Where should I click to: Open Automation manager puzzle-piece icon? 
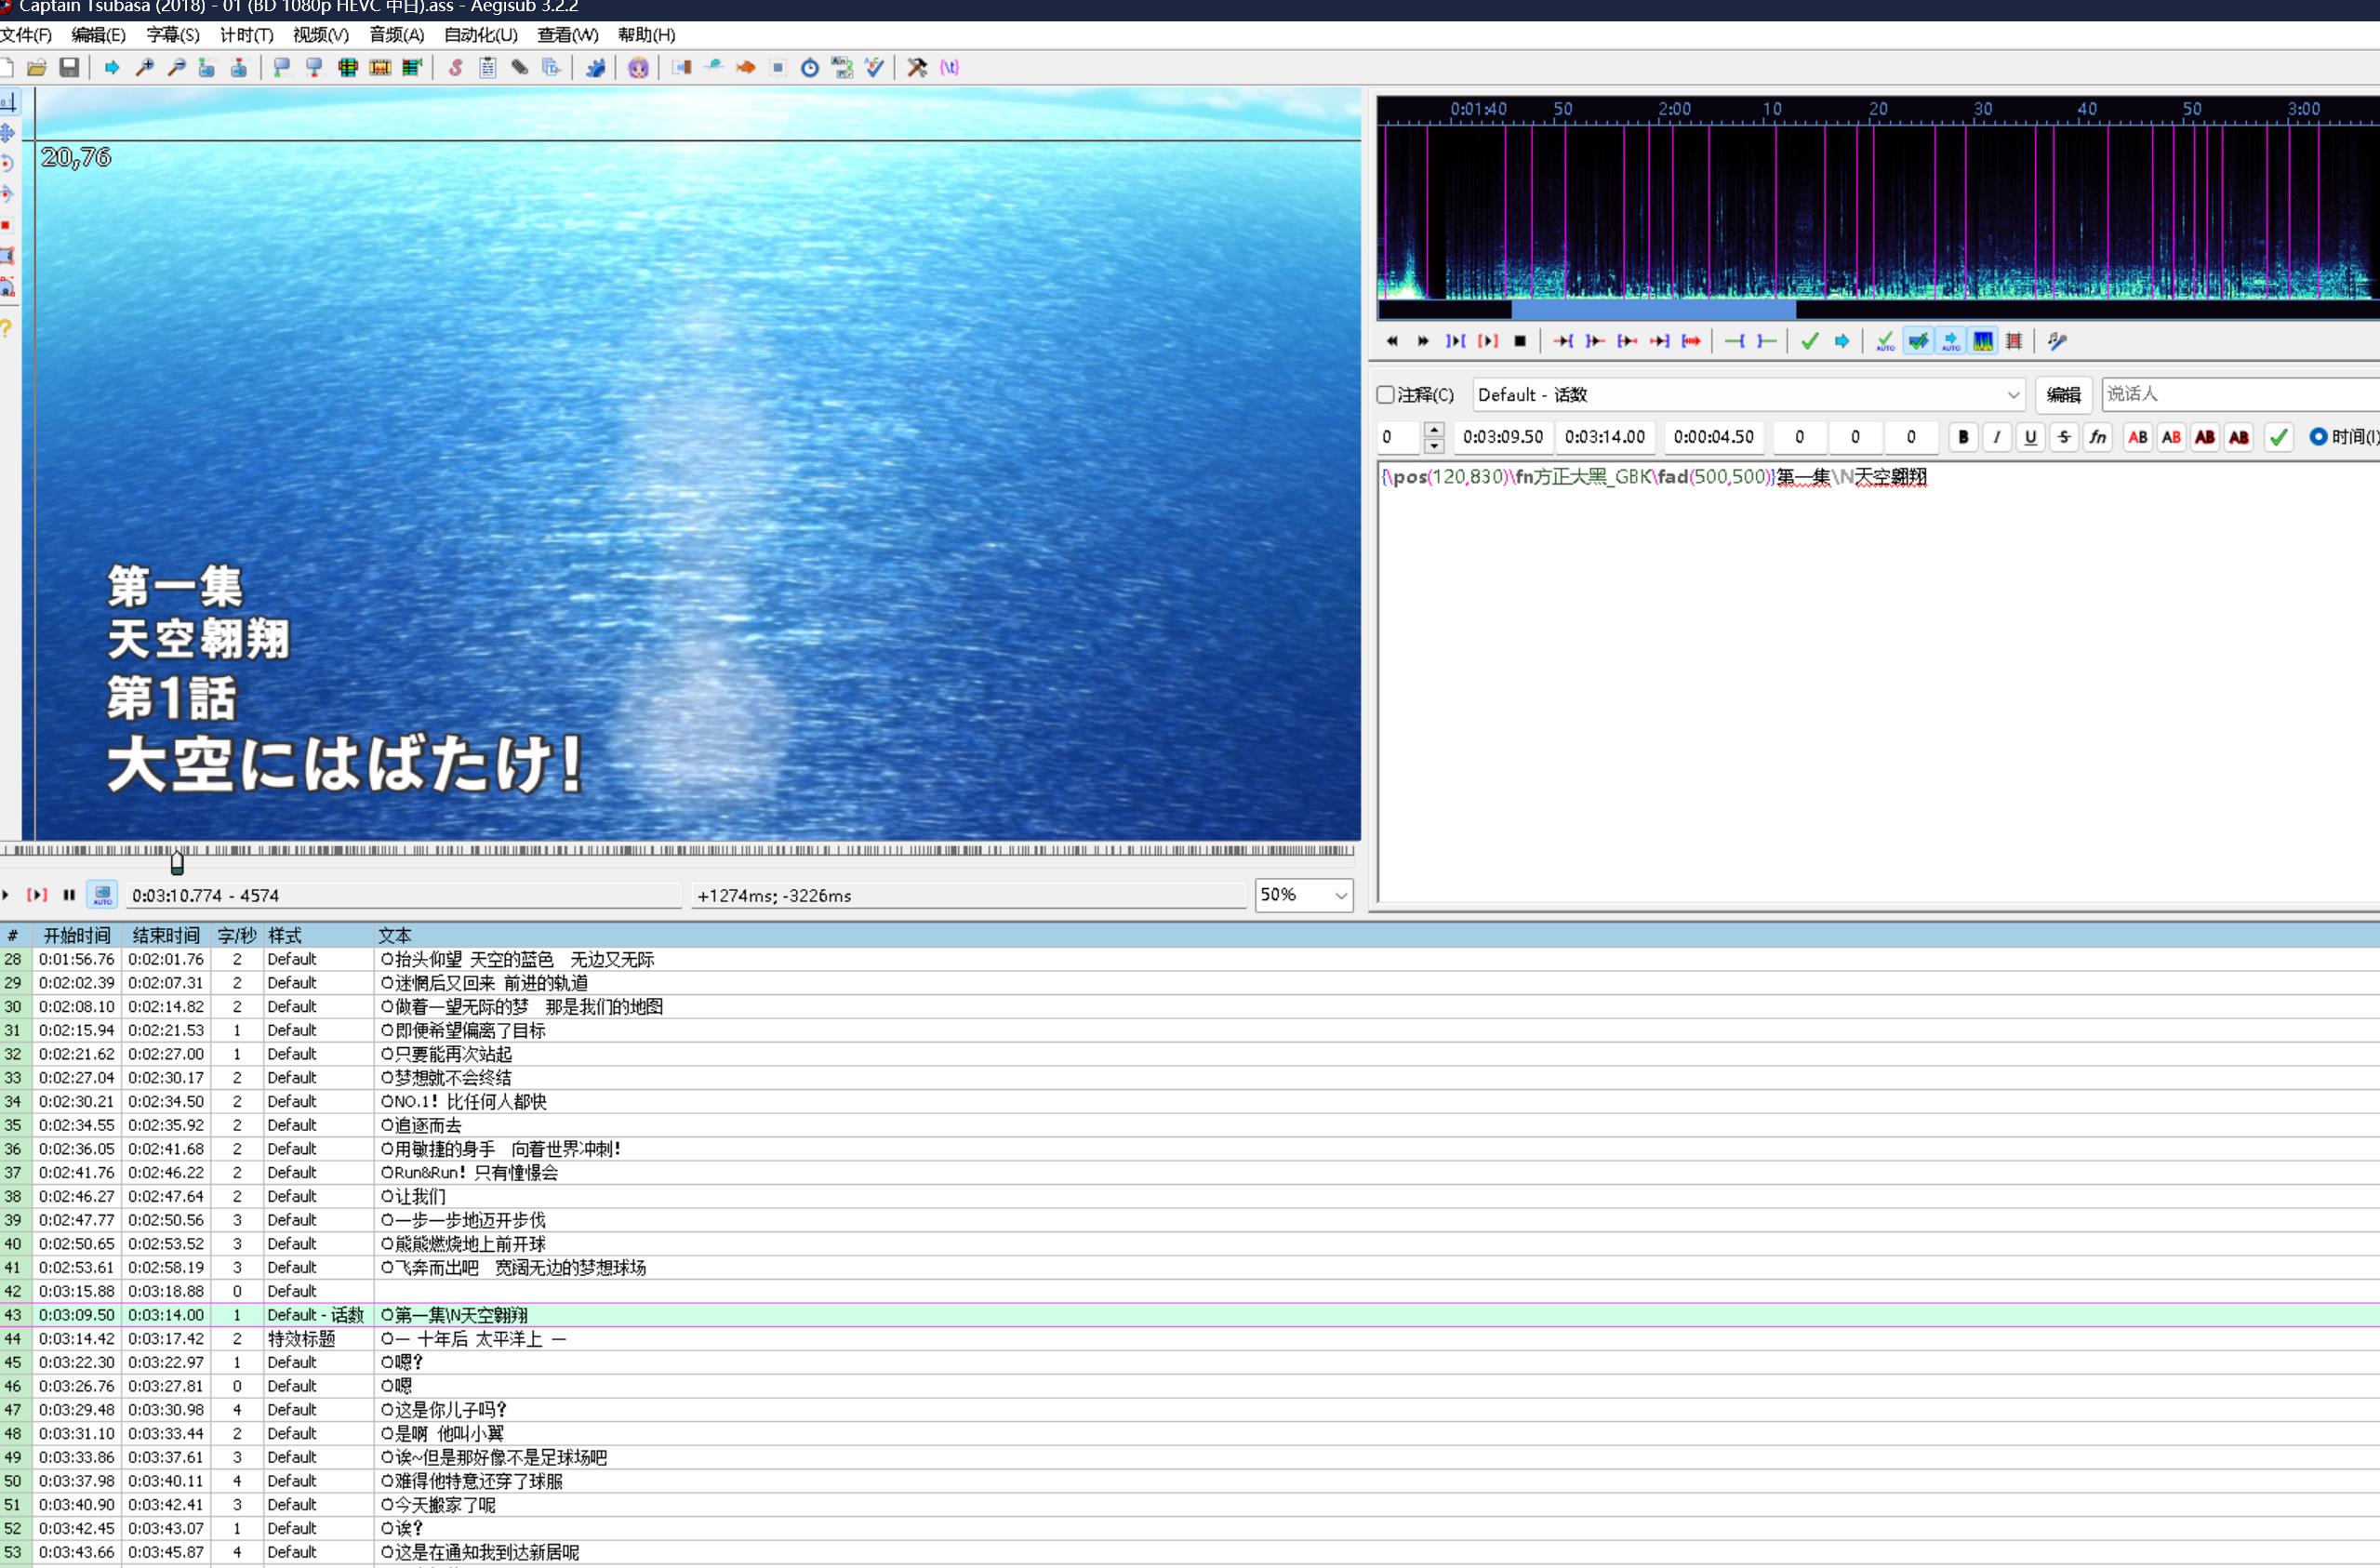(x=595, y=68)
